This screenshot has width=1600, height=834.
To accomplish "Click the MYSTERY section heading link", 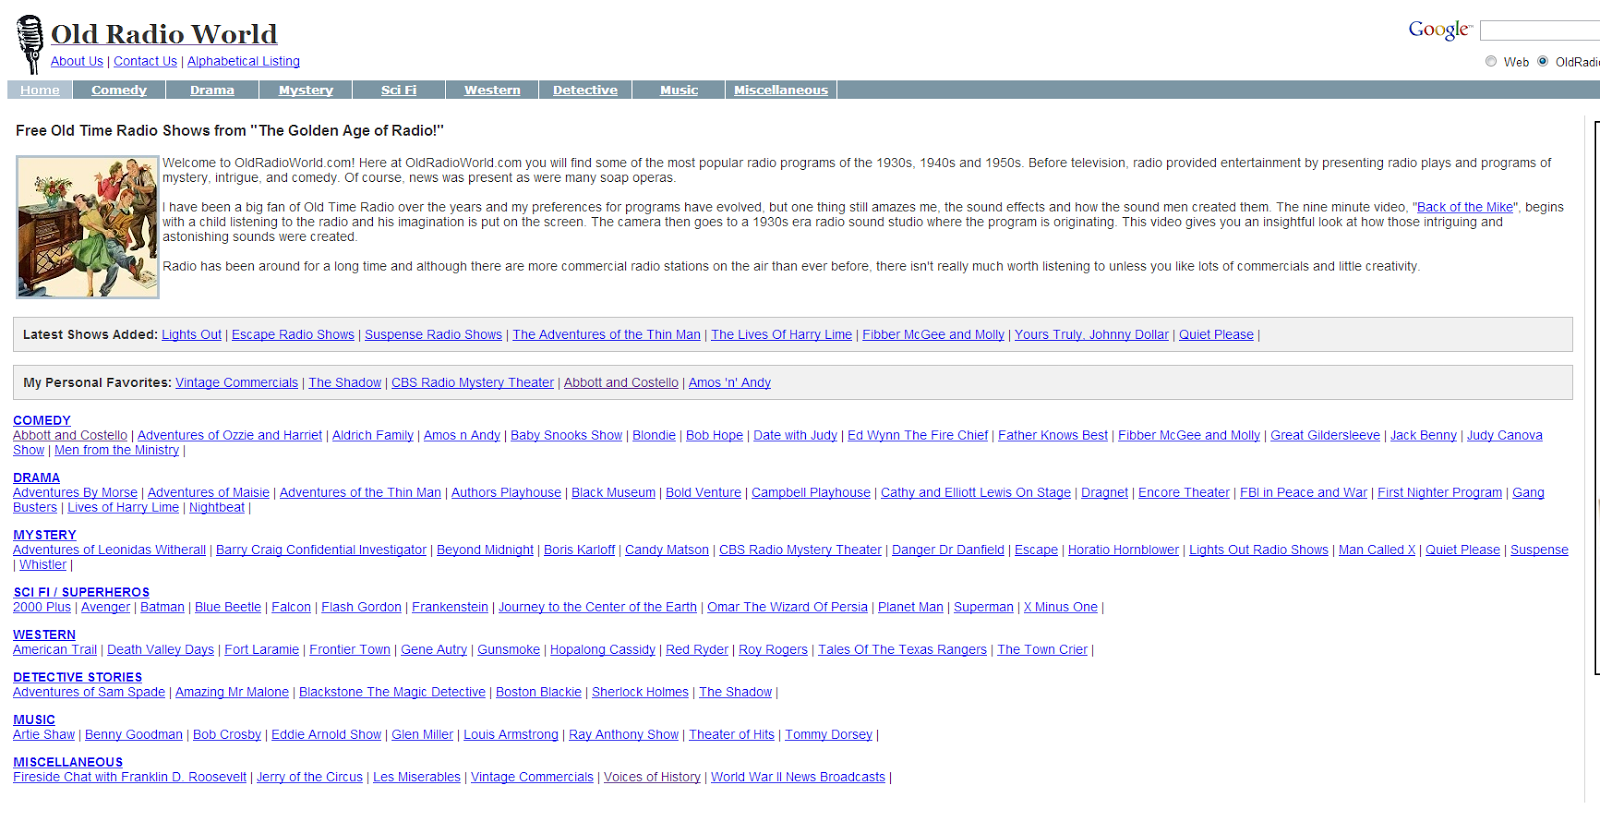I will click(x=44, y=536).
